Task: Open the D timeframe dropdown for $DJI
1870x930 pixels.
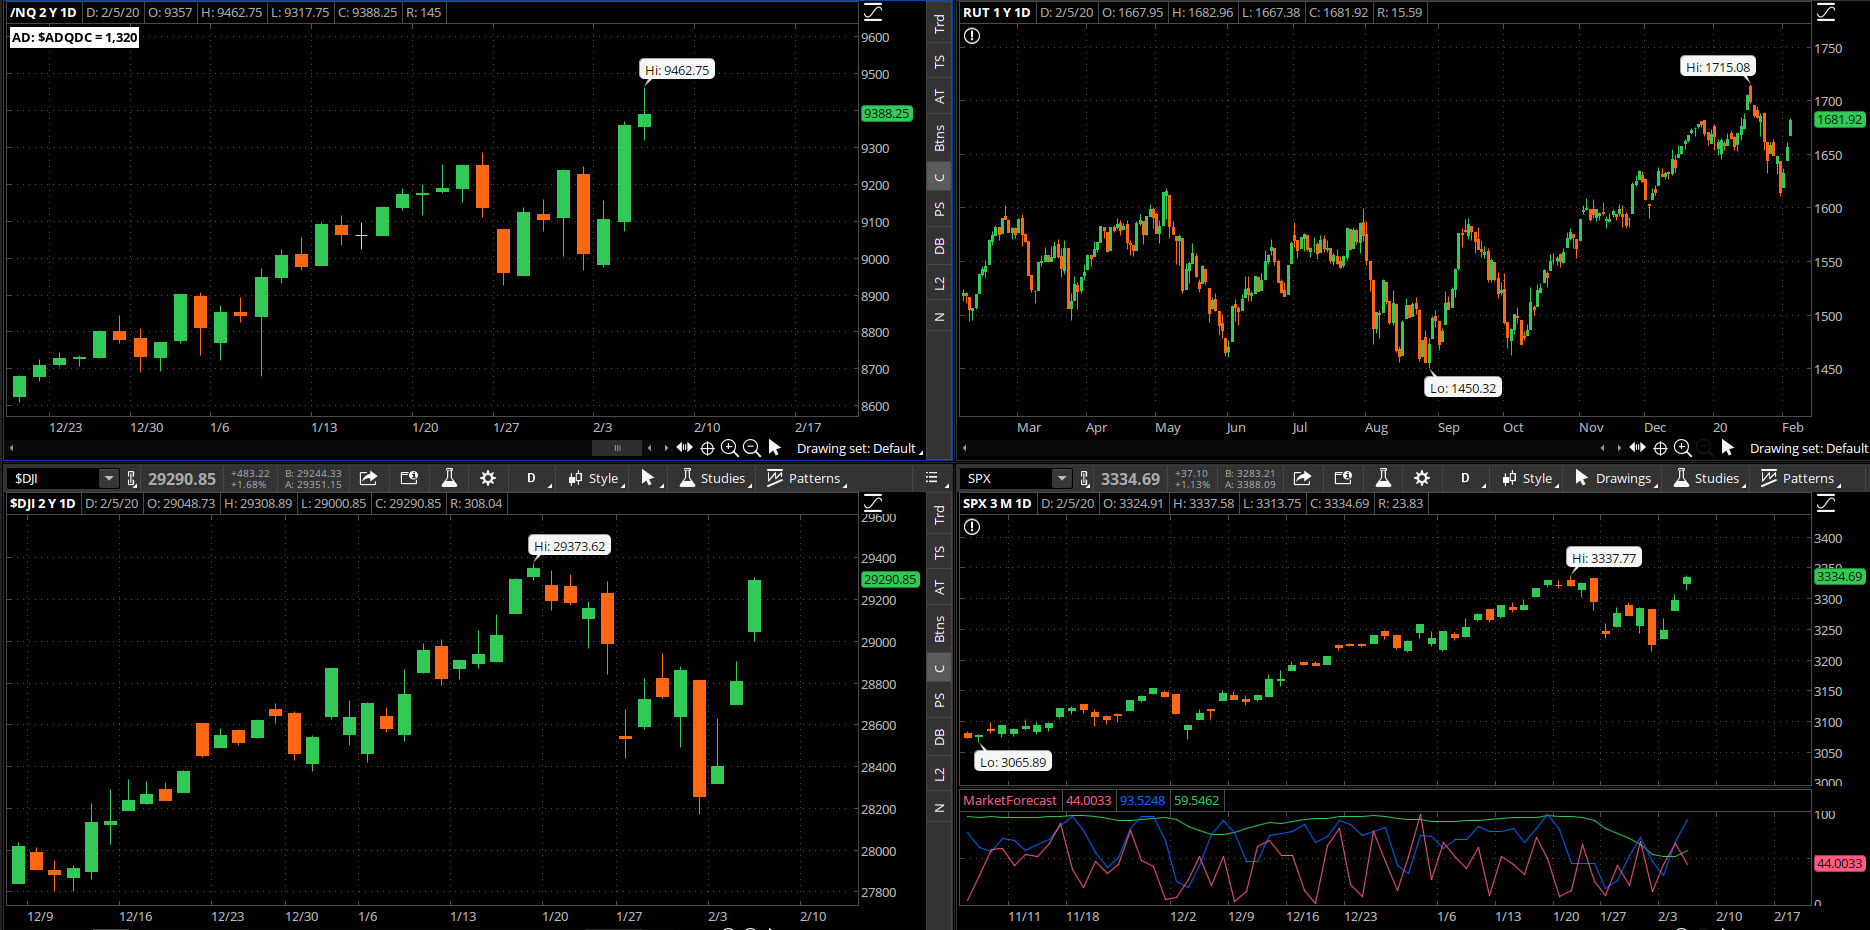Action: 533,478
